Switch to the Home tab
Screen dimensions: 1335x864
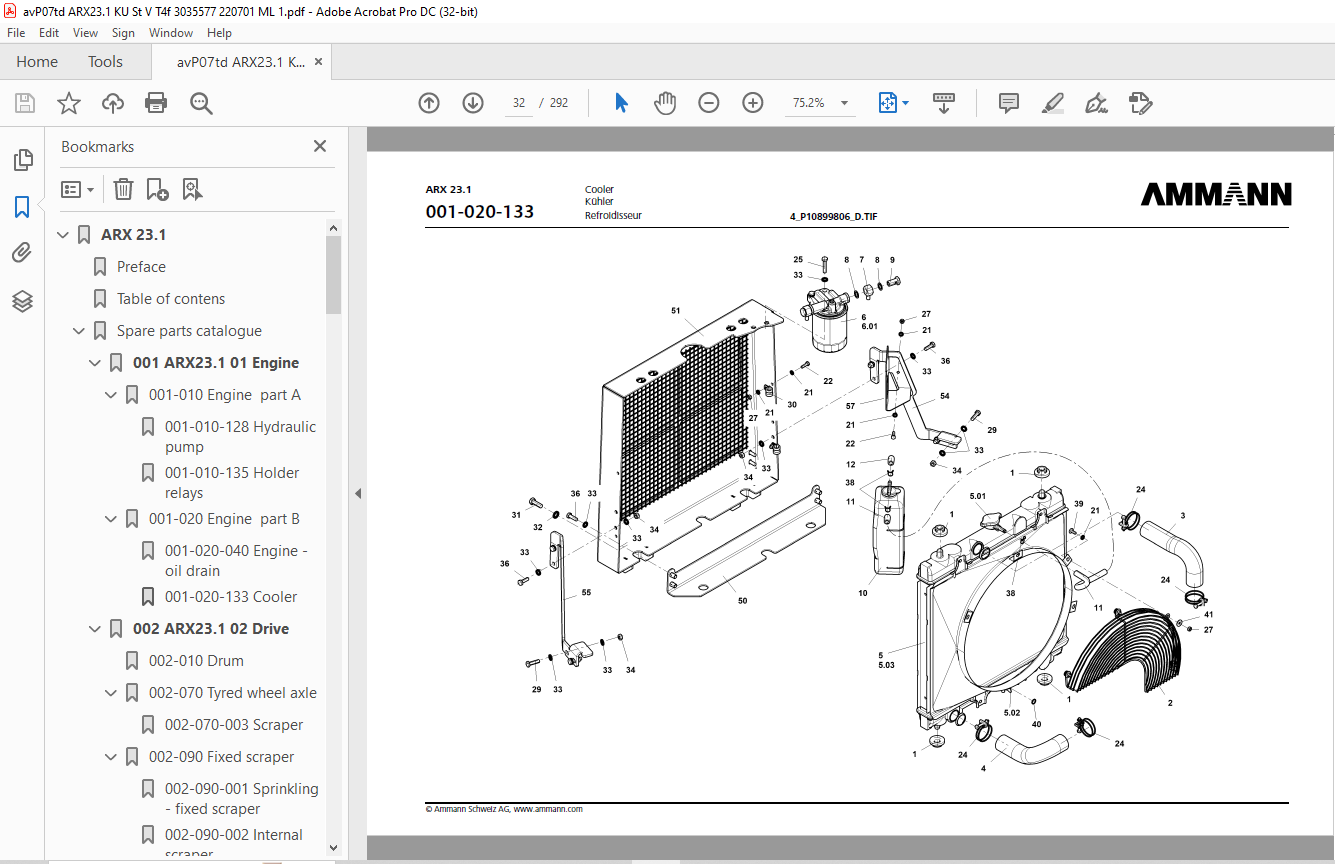pos(37,62)
